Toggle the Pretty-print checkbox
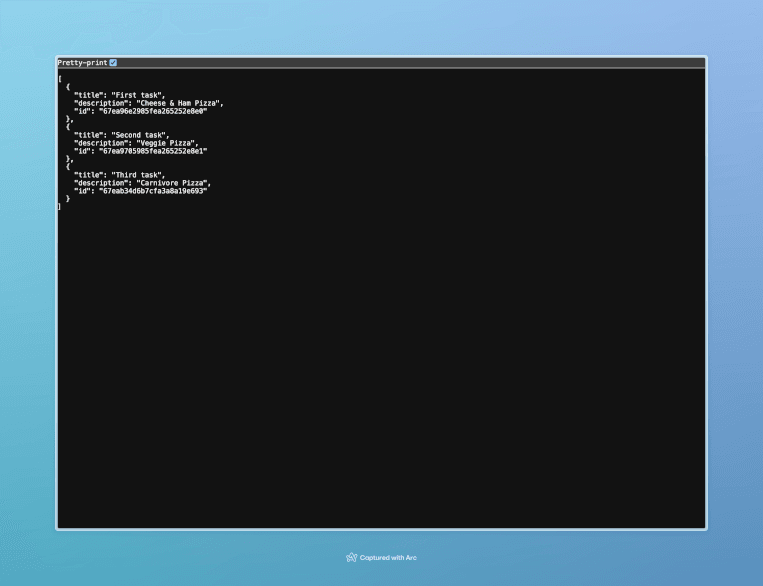This screenshot has width=763, height=586. [x=113, y=63]
